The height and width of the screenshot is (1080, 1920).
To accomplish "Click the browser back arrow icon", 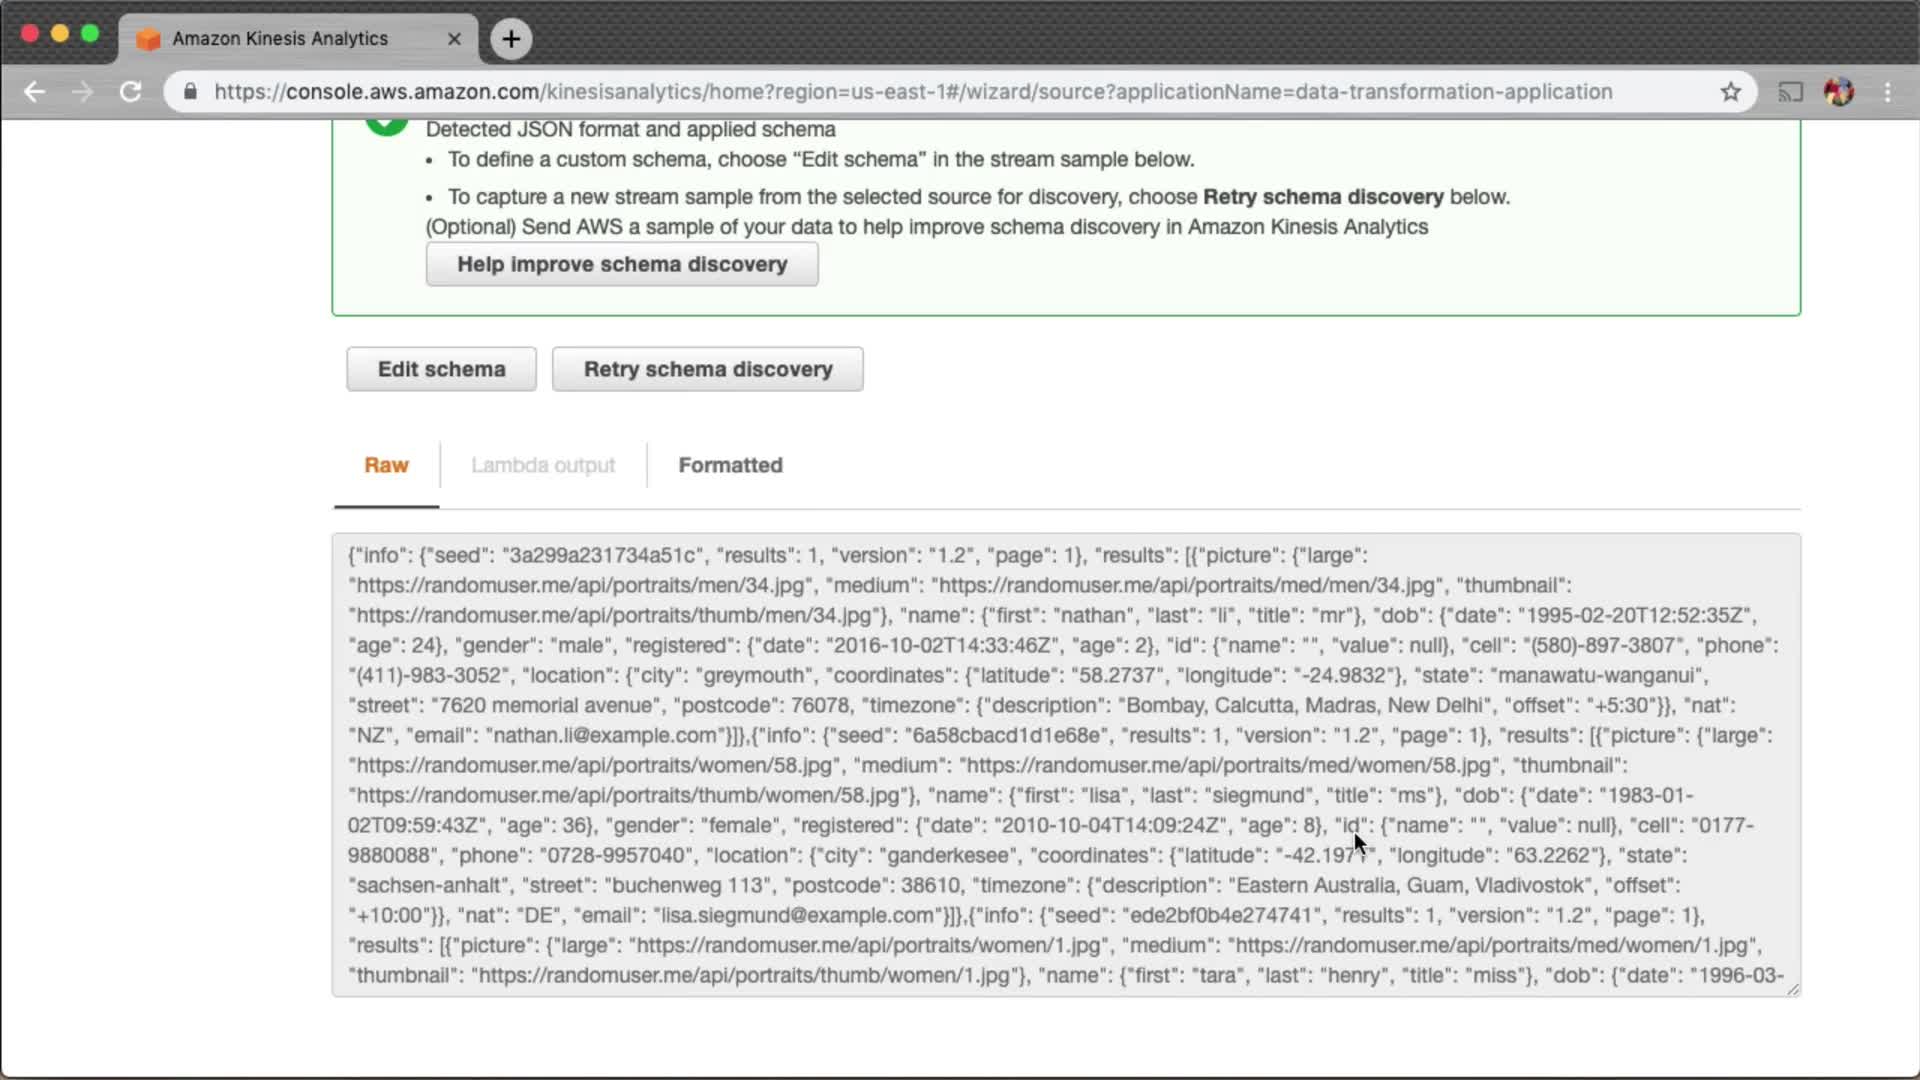I will click(35, 92).
